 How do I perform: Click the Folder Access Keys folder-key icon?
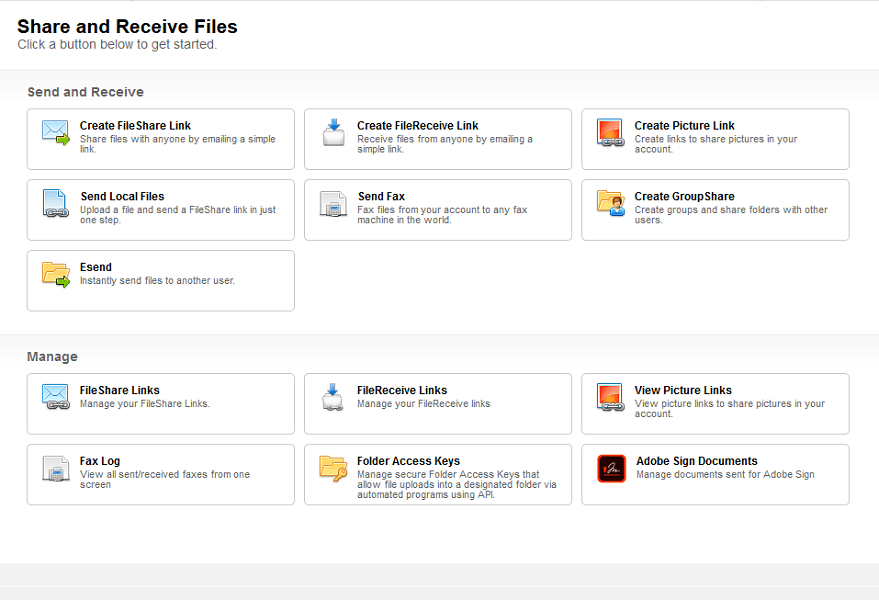[334, 468]
